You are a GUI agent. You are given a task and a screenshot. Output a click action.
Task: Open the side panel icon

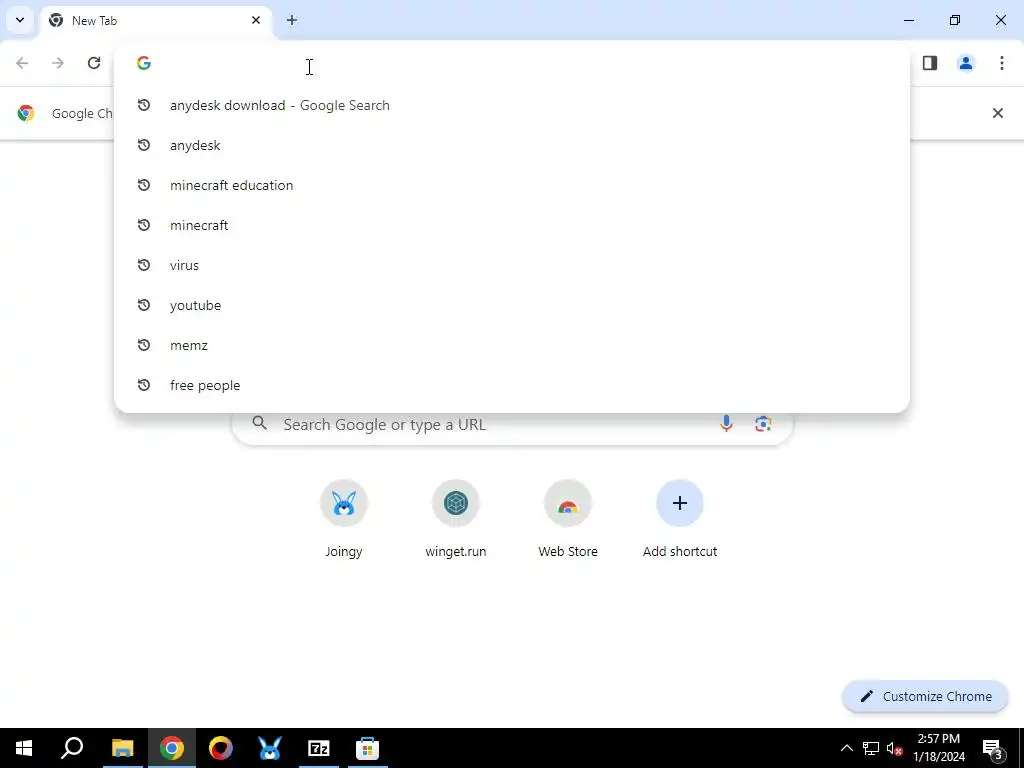[x=930, y=63]
